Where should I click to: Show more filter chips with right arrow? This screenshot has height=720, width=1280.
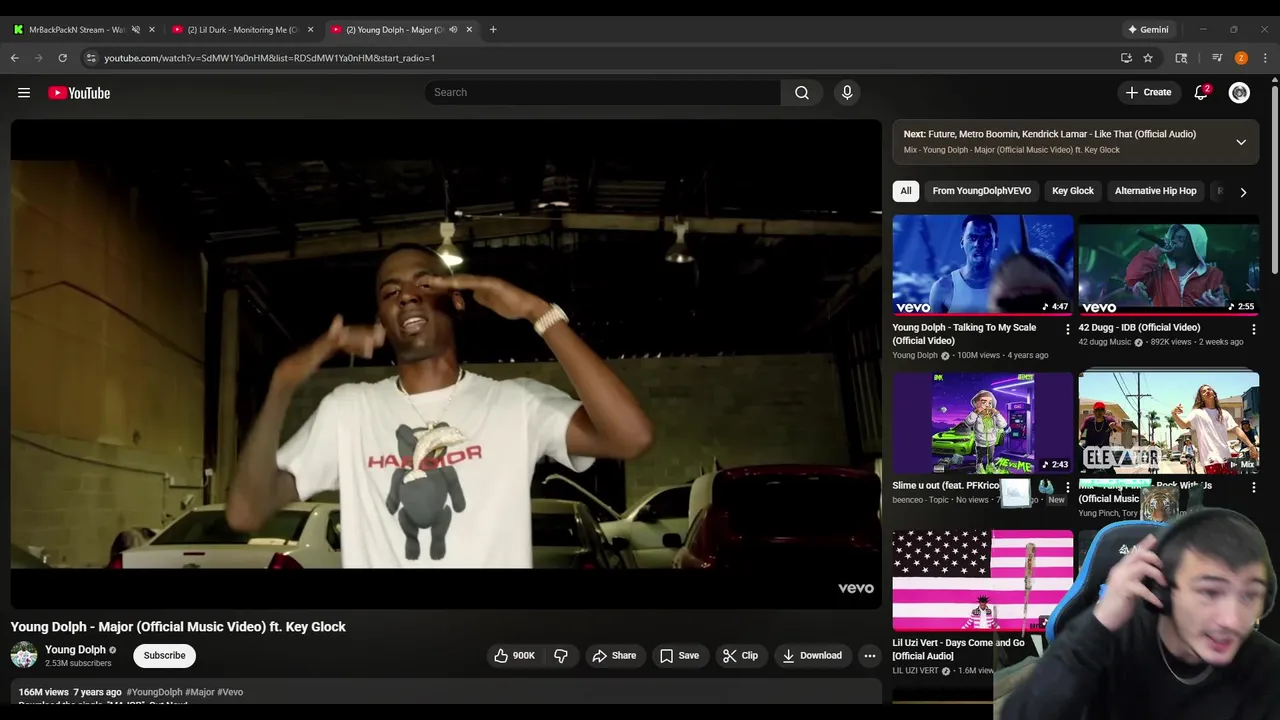pyautogui.click(x=1243, y=192)
